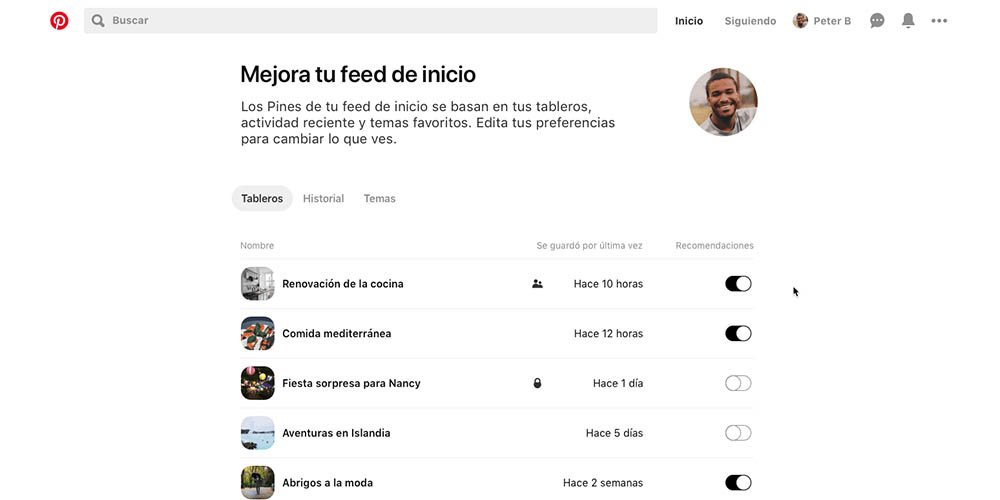This screenshot has height=500, width=1000.
Task: Click the Se guardó por última vez header
Action: tap(589, 246)
